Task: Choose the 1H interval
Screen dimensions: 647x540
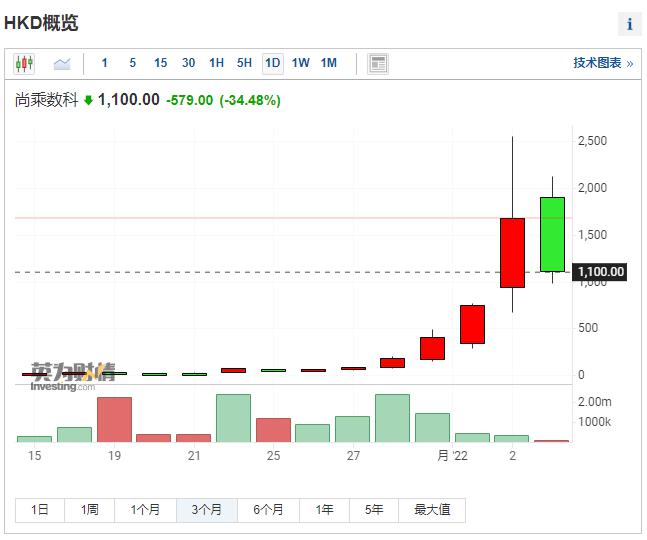Action: (x=216, y=63)
